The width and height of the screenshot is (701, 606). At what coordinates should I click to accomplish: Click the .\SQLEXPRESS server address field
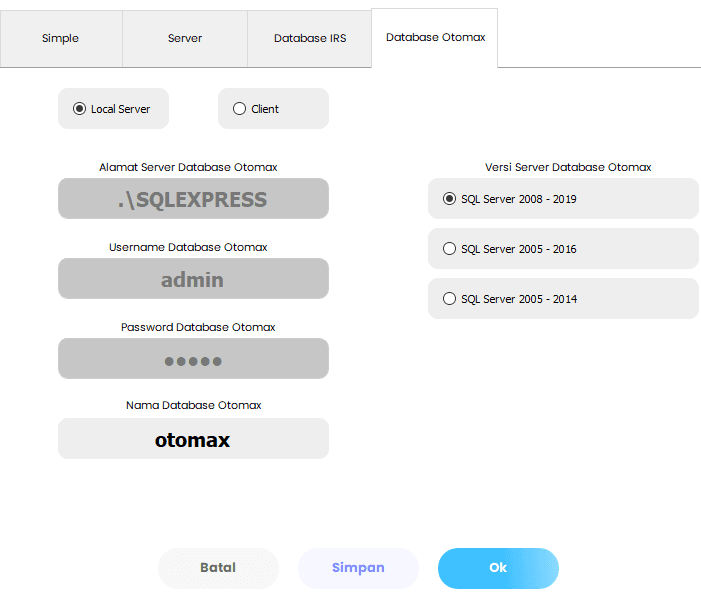[193, 199]
